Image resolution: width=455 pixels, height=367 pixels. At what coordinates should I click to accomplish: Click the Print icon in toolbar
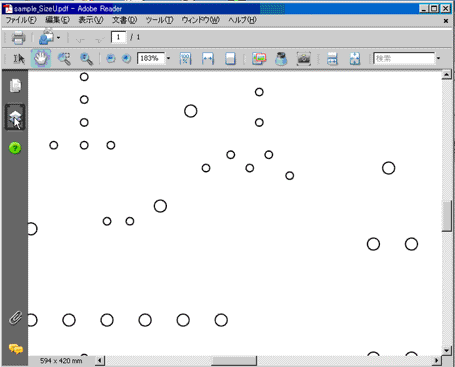tap(18, 37)
